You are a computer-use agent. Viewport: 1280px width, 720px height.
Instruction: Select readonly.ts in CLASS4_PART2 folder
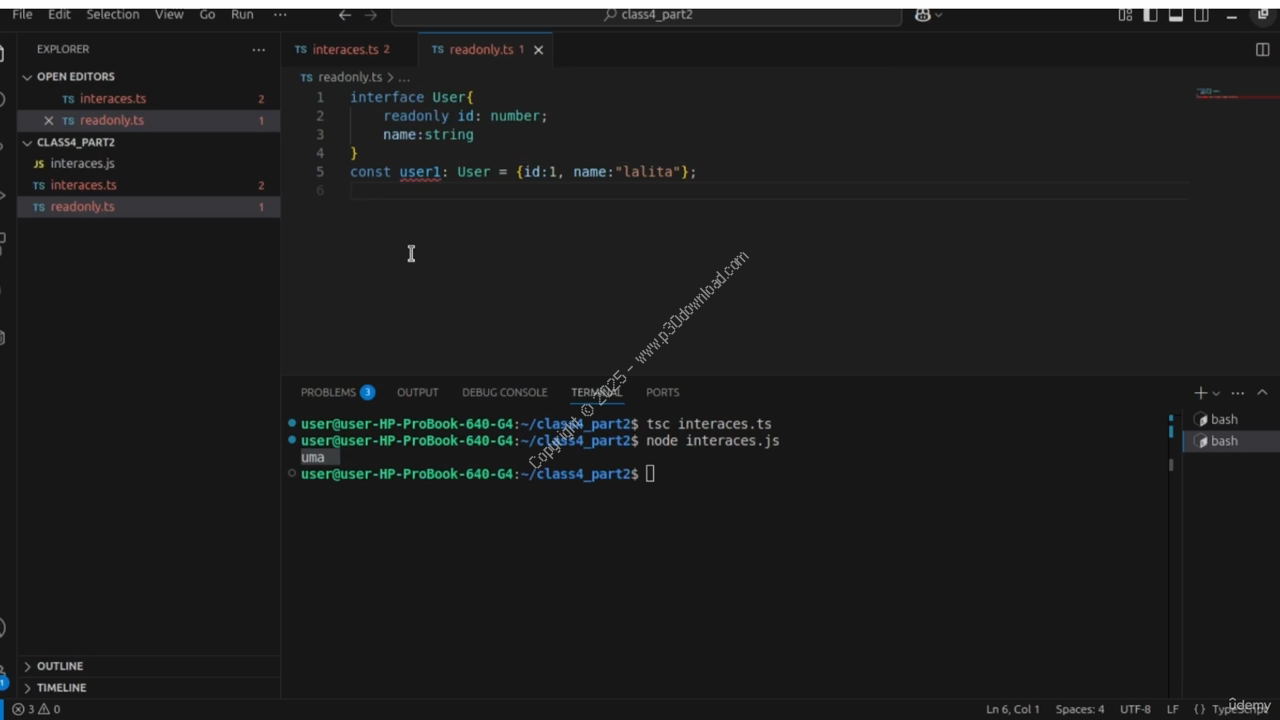click(x=148, y=207)
